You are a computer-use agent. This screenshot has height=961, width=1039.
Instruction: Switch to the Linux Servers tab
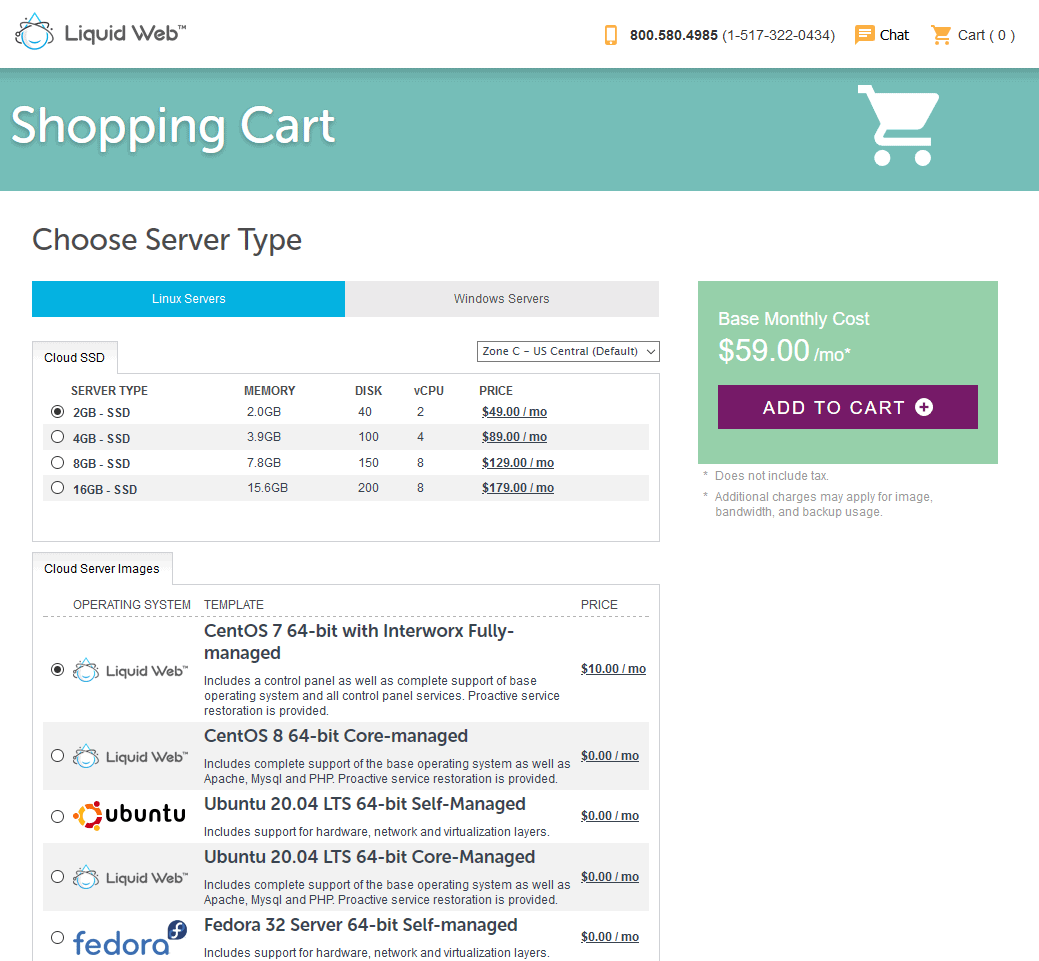[188, 299]
